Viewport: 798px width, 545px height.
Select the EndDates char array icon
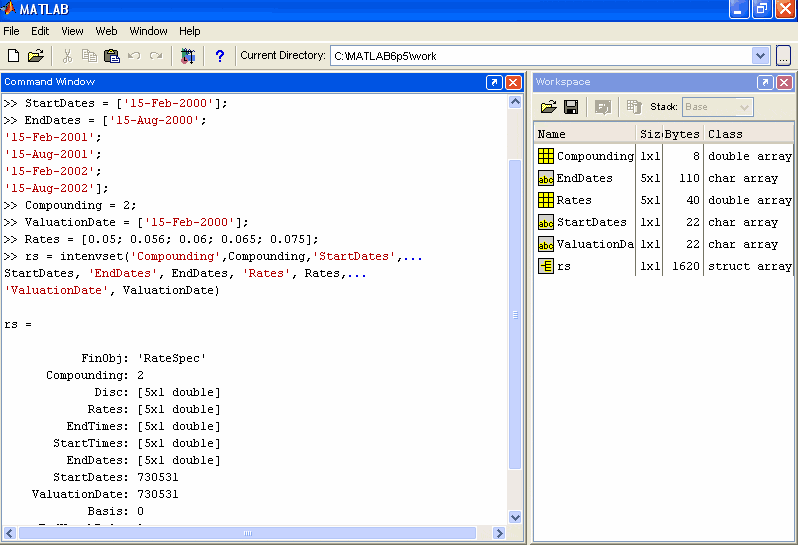pyautogui.click(x=546, y=178)
